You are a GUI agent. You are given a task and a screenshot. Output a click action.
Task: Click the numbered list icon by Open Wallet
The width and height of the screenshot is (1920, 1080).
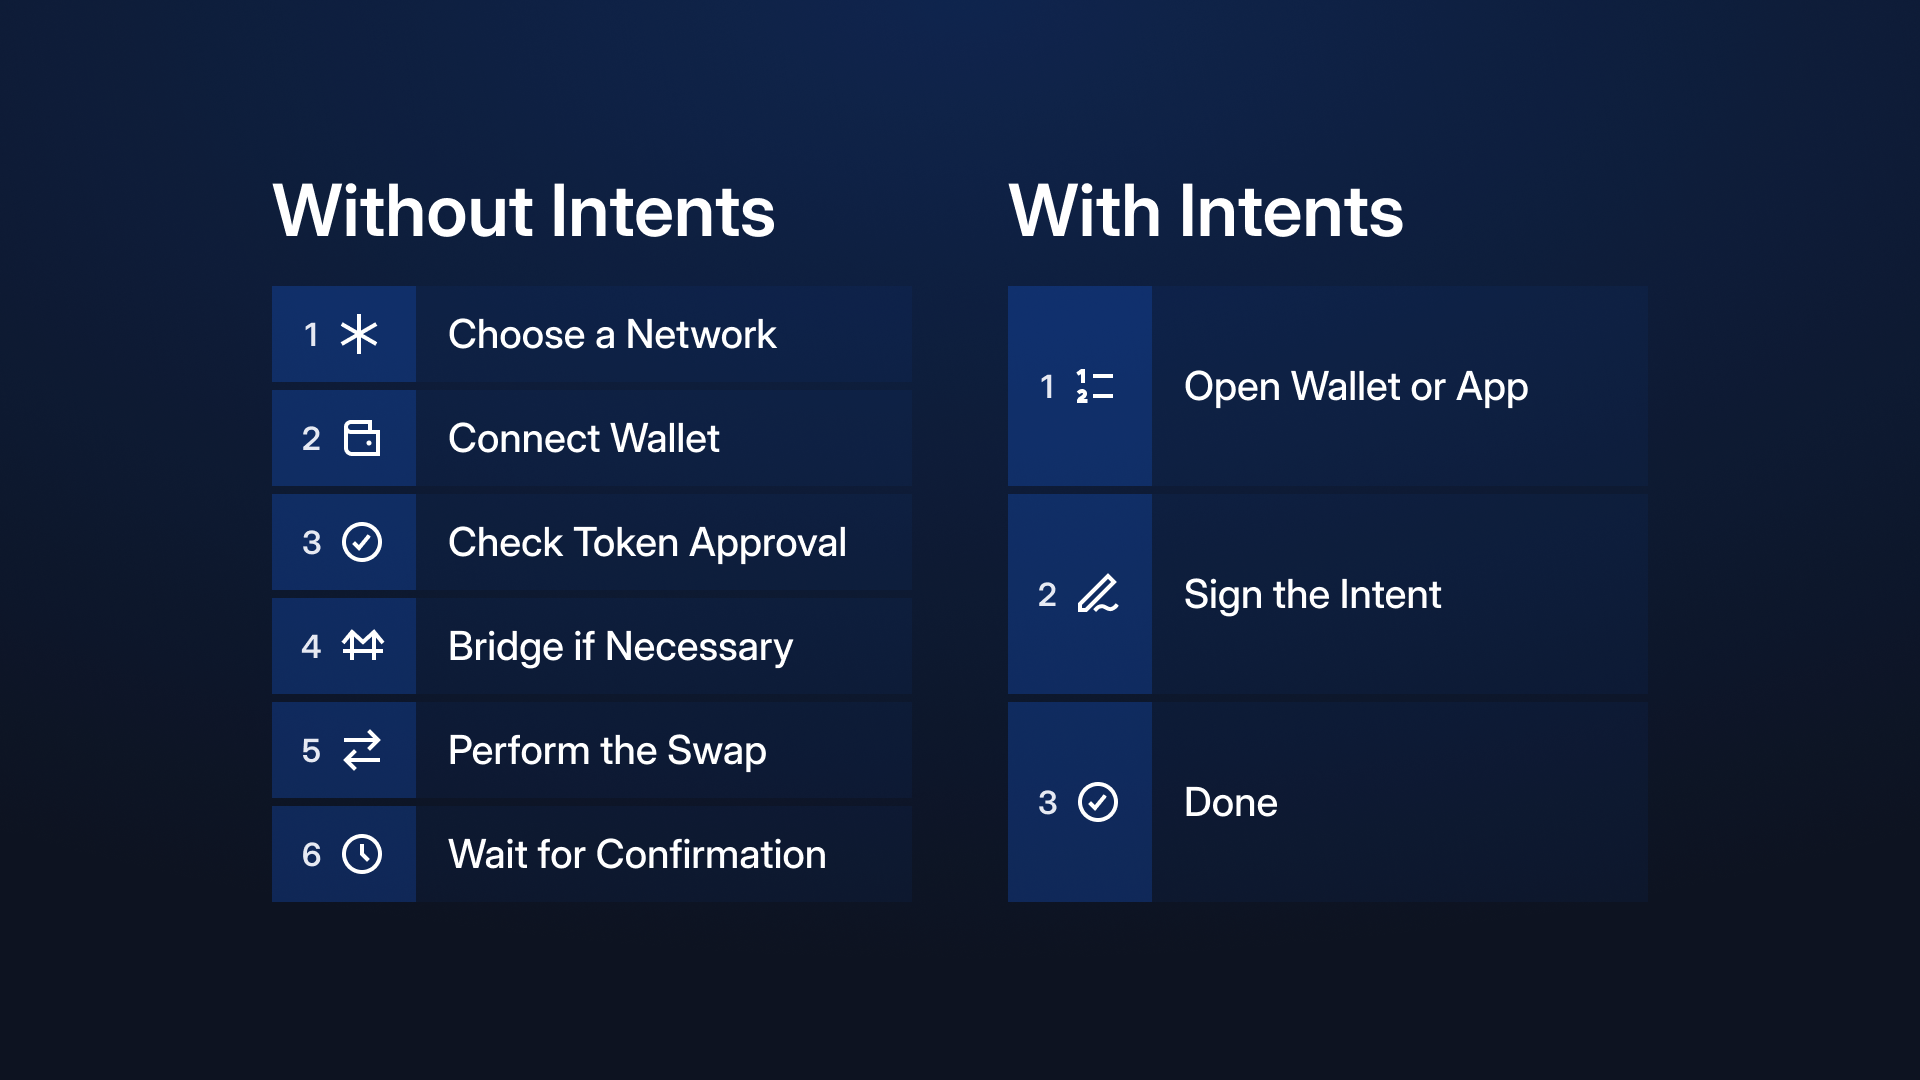(1095, 386)
